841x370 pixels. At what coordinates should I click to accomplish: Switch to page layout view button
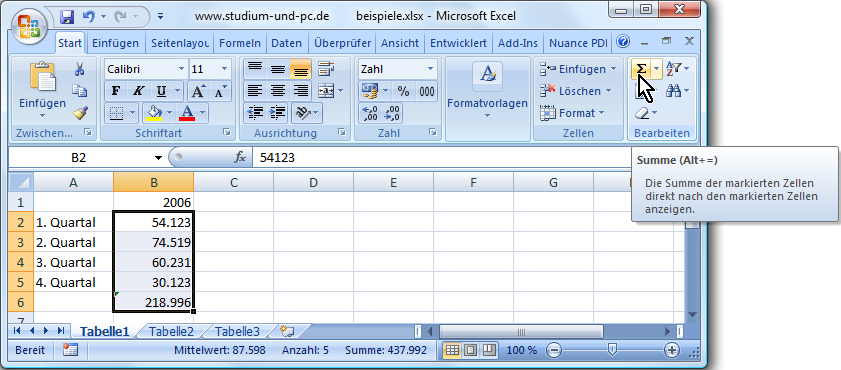coord(470,351)
